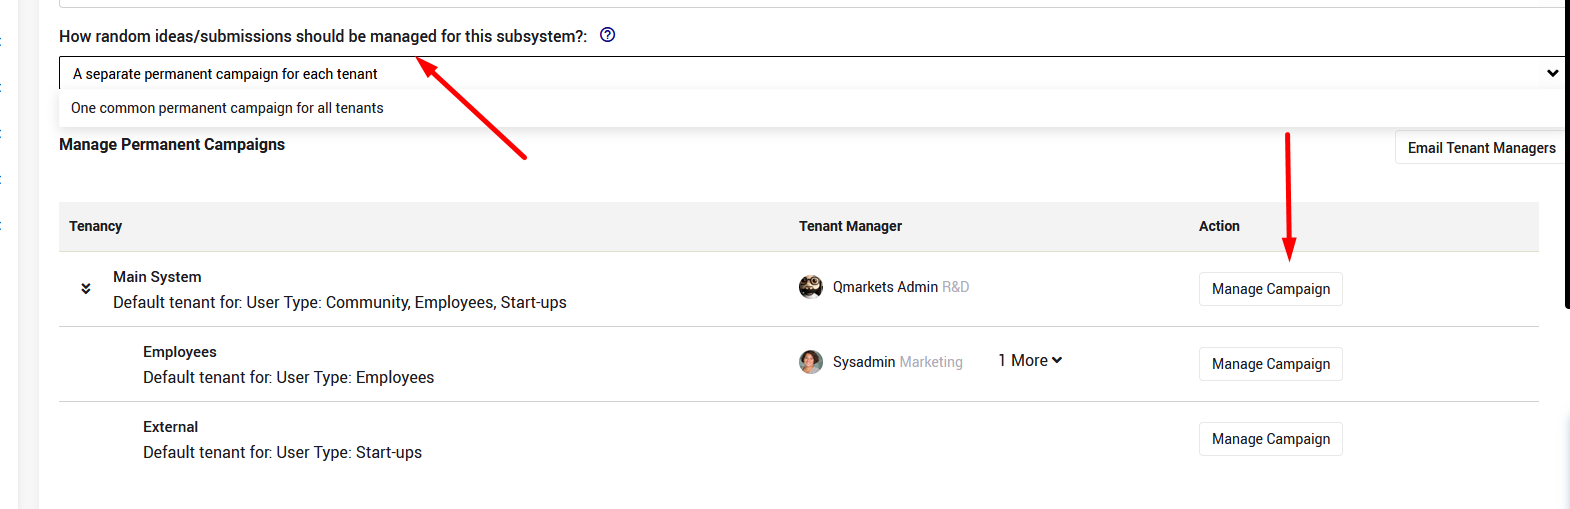Click the Tenant Manager column header
The height and width of the screenshot is (509, 1570).
tap(850, 226)
